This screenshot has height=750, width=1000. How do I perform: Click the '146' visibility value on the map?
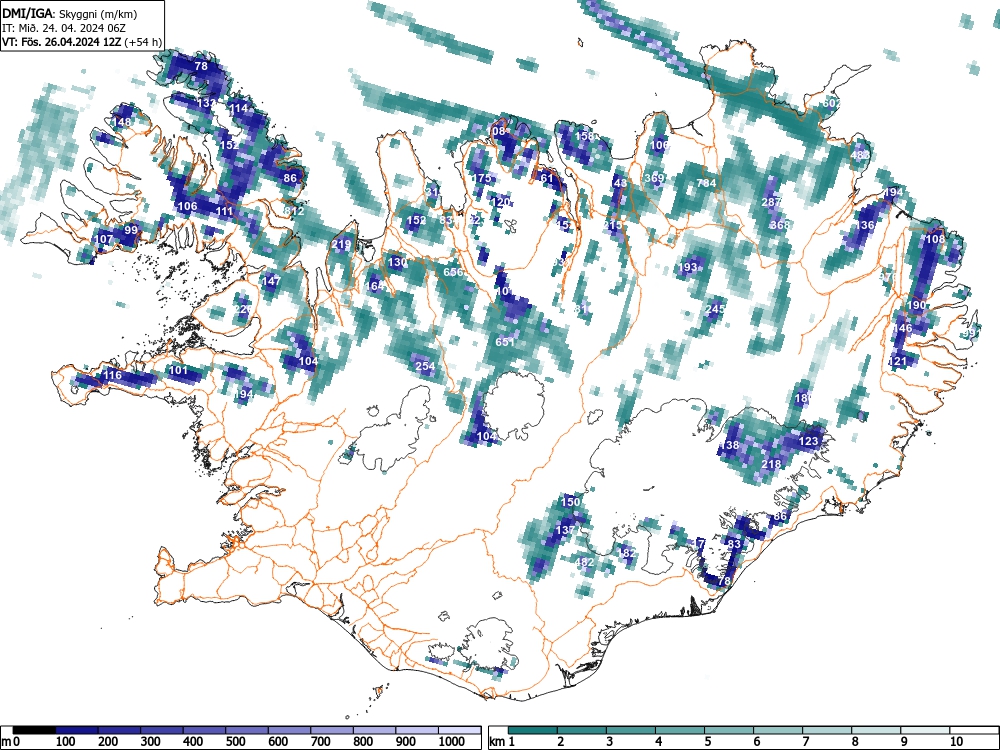coord(902,328)
